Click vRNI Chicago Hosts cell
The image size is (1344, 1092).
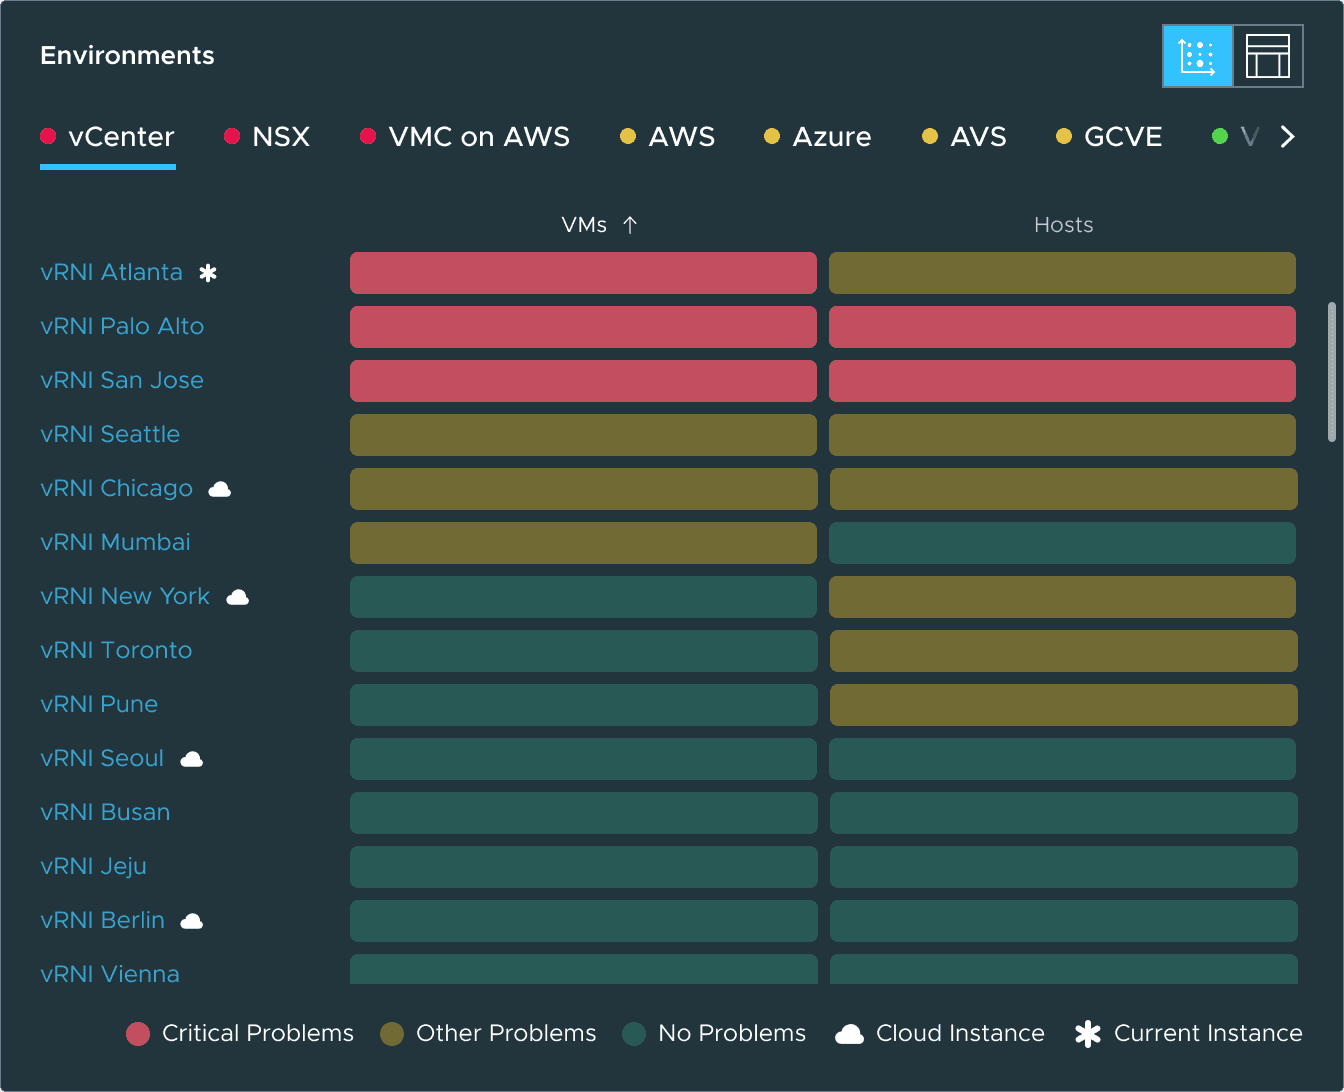(1063, 489)
